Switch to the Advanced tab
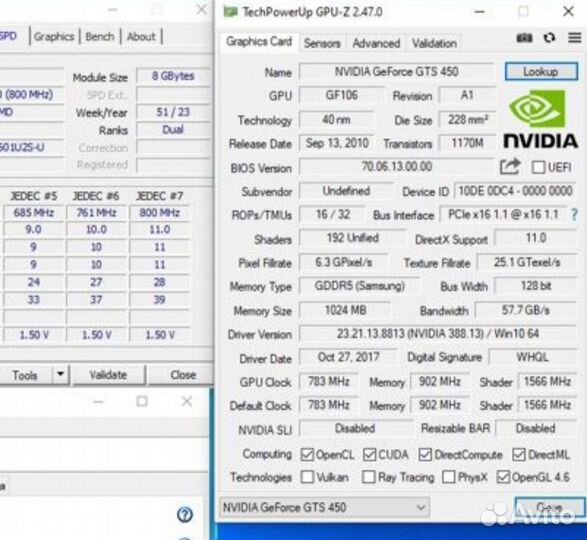Image resolution: width=587 pixels, height=540 pixels. point(376,43)
